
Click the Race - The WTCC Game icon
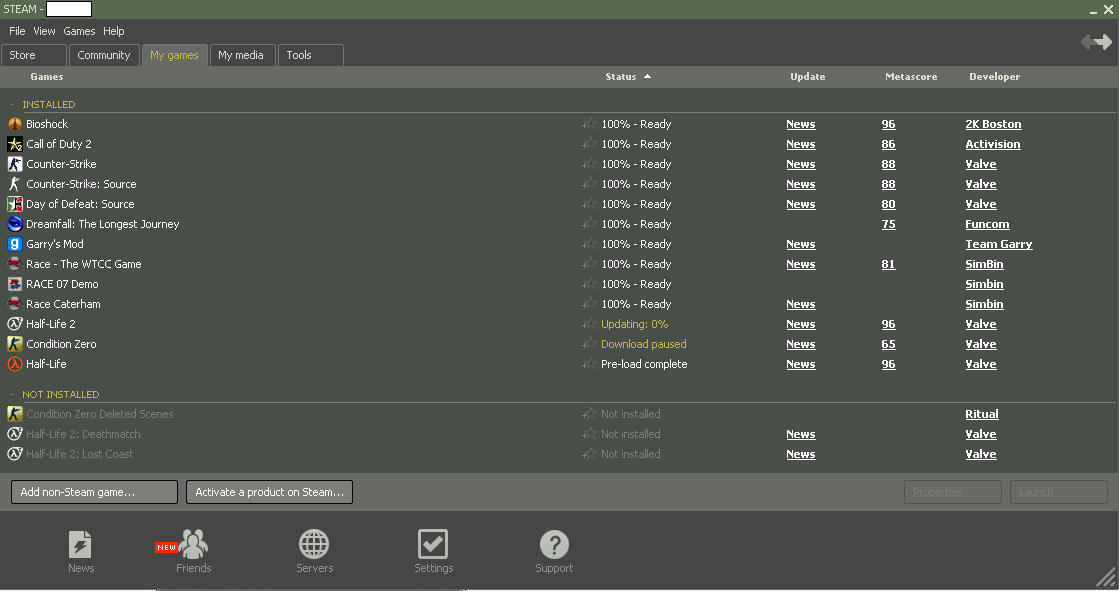[14, 264]
